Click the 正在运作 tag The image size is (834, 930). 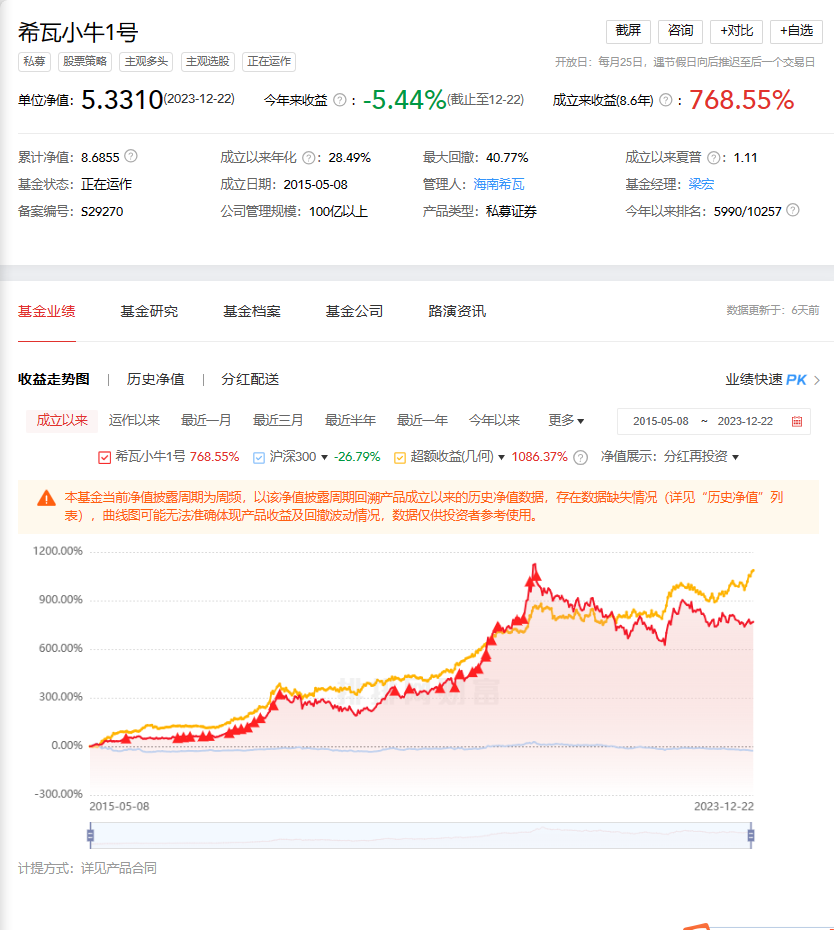[269, 62]
